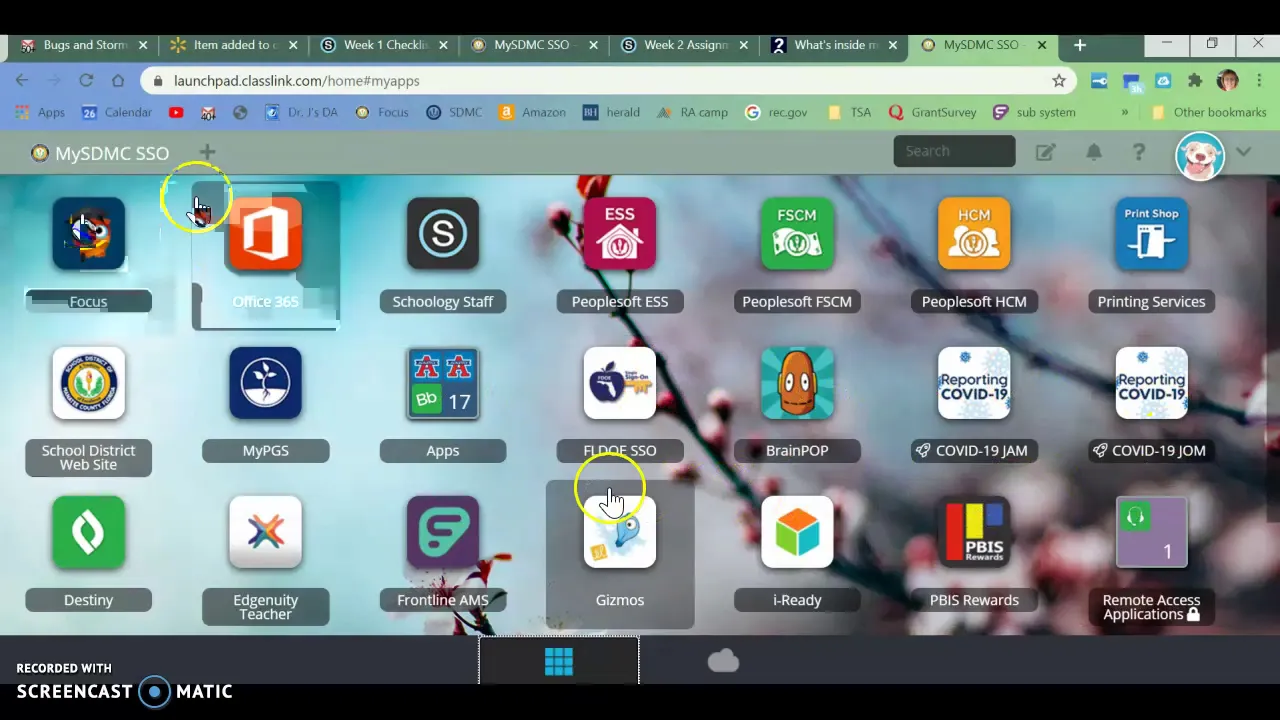Open a new browser tab

coord(1079,45)
